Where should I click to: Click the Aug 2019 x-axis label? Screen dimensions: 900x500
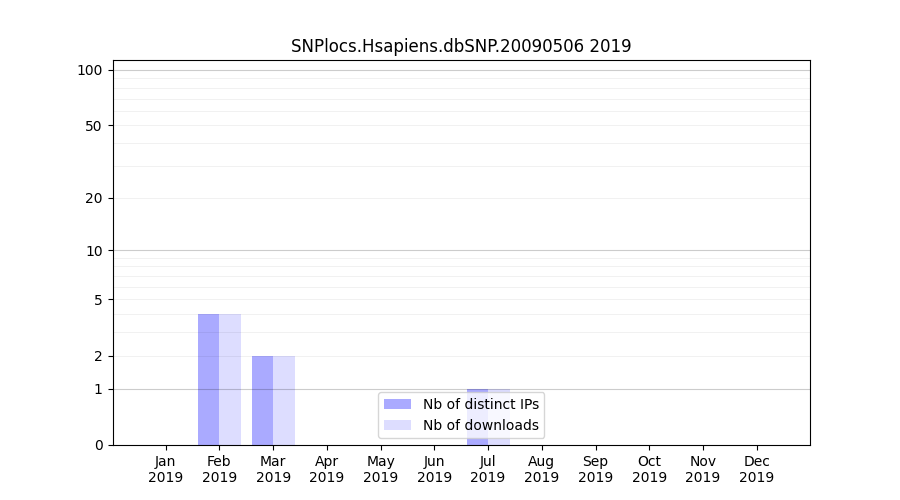pos(541,469)
